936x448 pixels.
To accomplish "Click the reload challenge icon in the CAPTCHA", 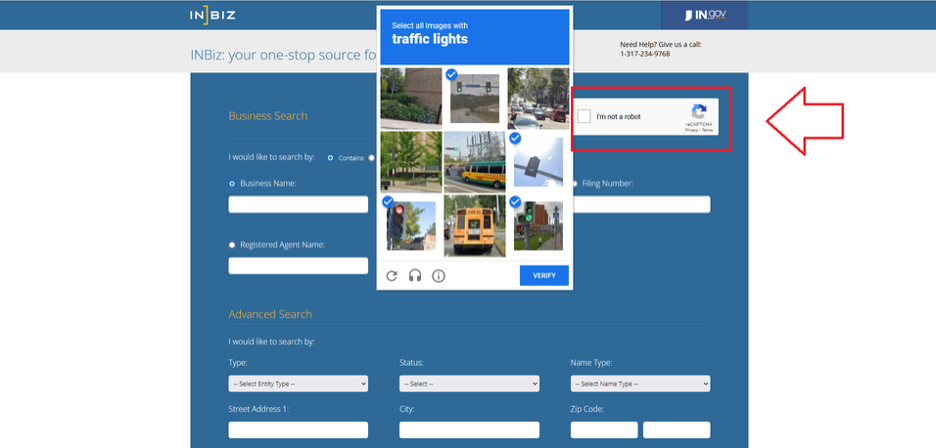I will point(392,276).
